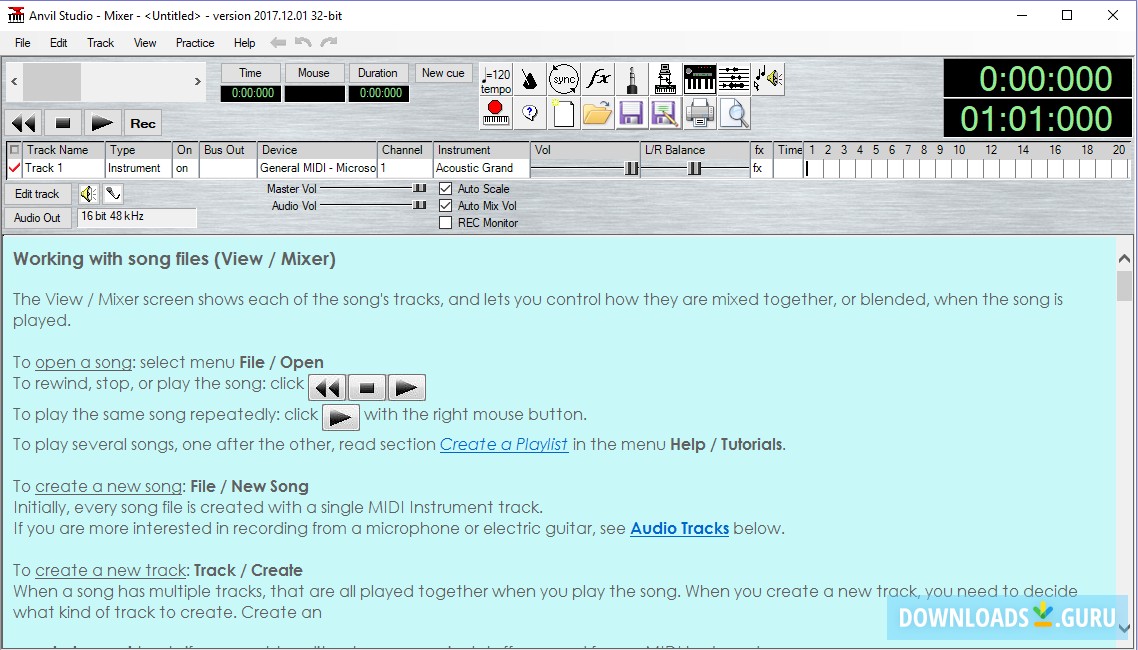The height and width of the screenshot is (650, 1138).
Task: Click the Track 1 Vol slider handle
Action: click(x=631, y=168)
